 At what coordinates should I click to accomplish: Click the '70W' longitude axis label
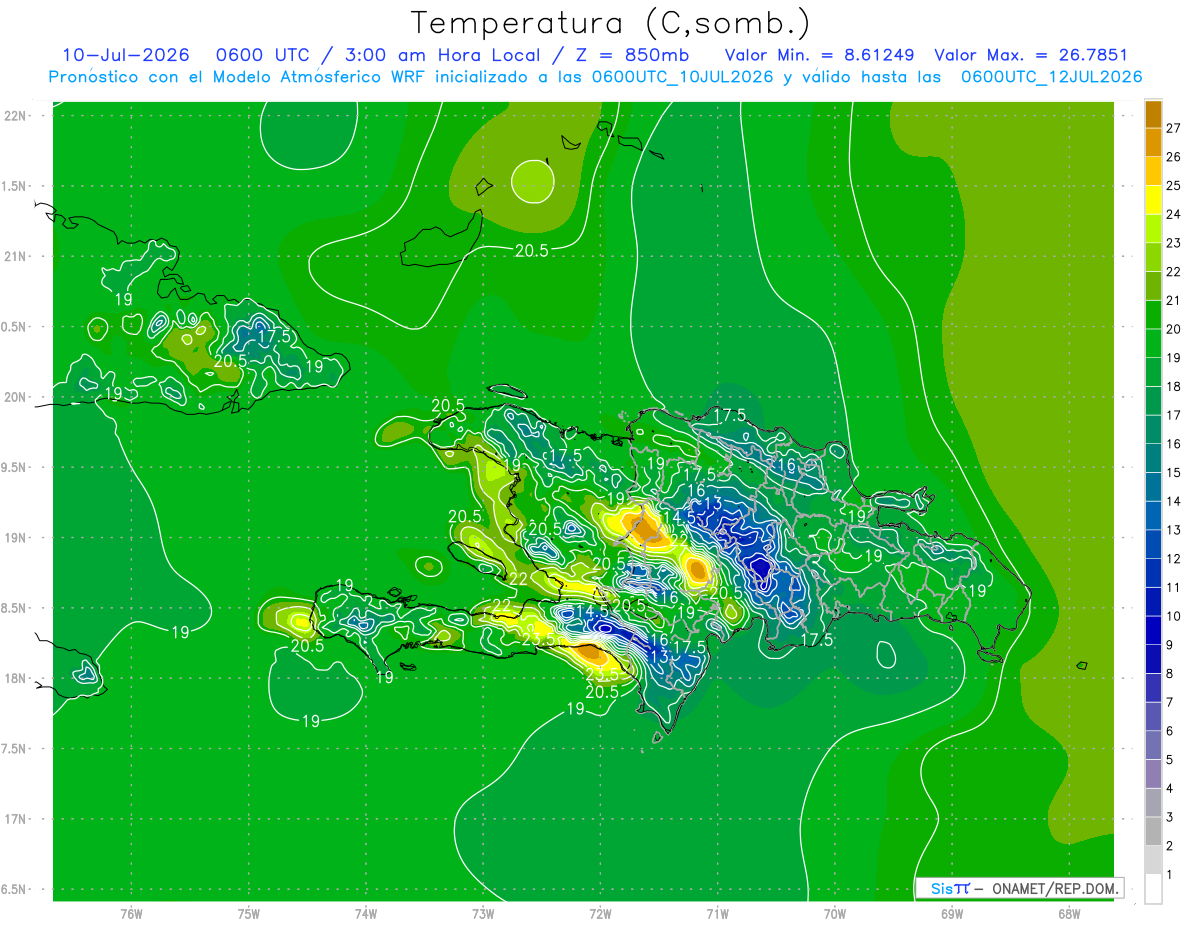point(835,914)
